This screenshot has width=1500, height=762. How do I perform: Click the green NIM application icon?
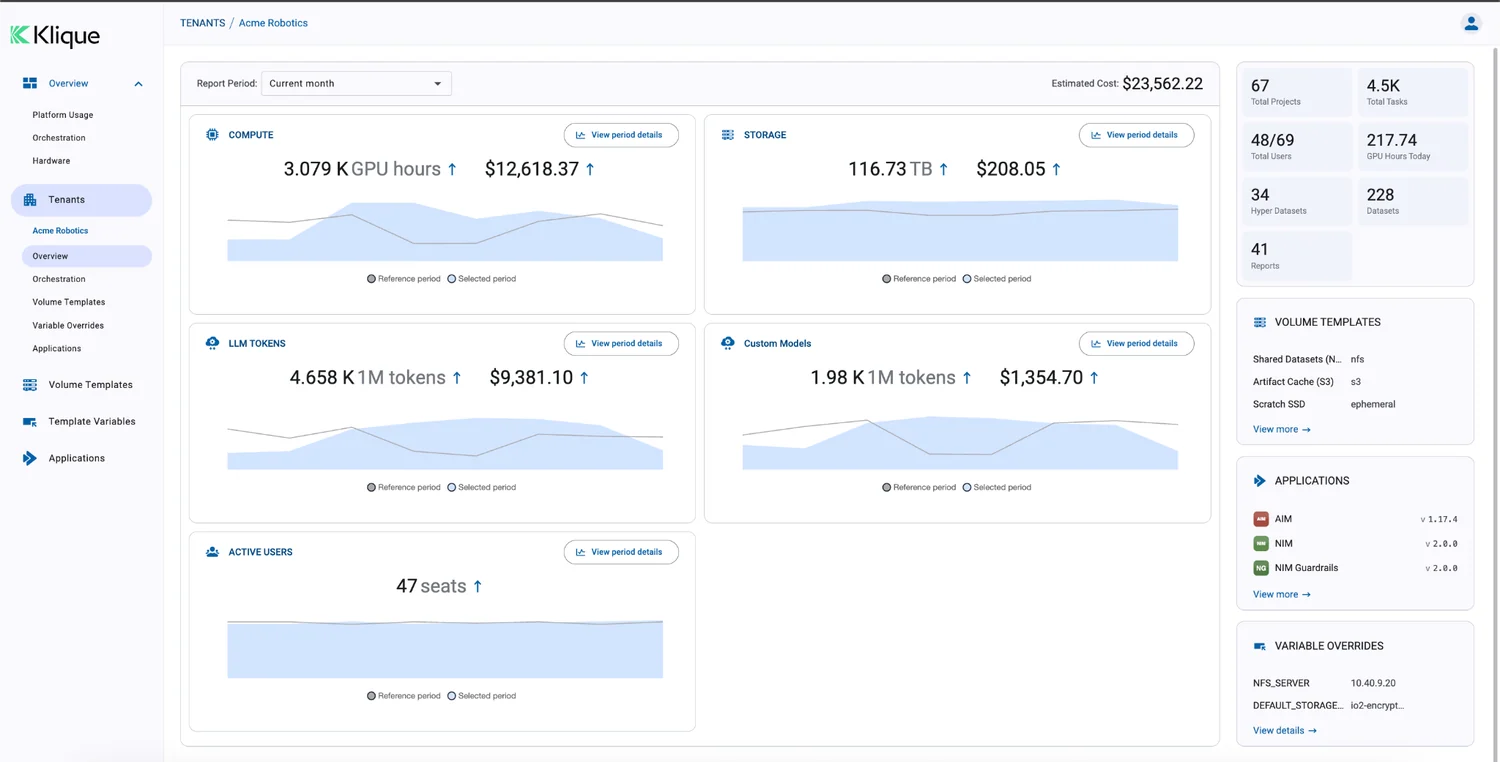click(1261, 543)
